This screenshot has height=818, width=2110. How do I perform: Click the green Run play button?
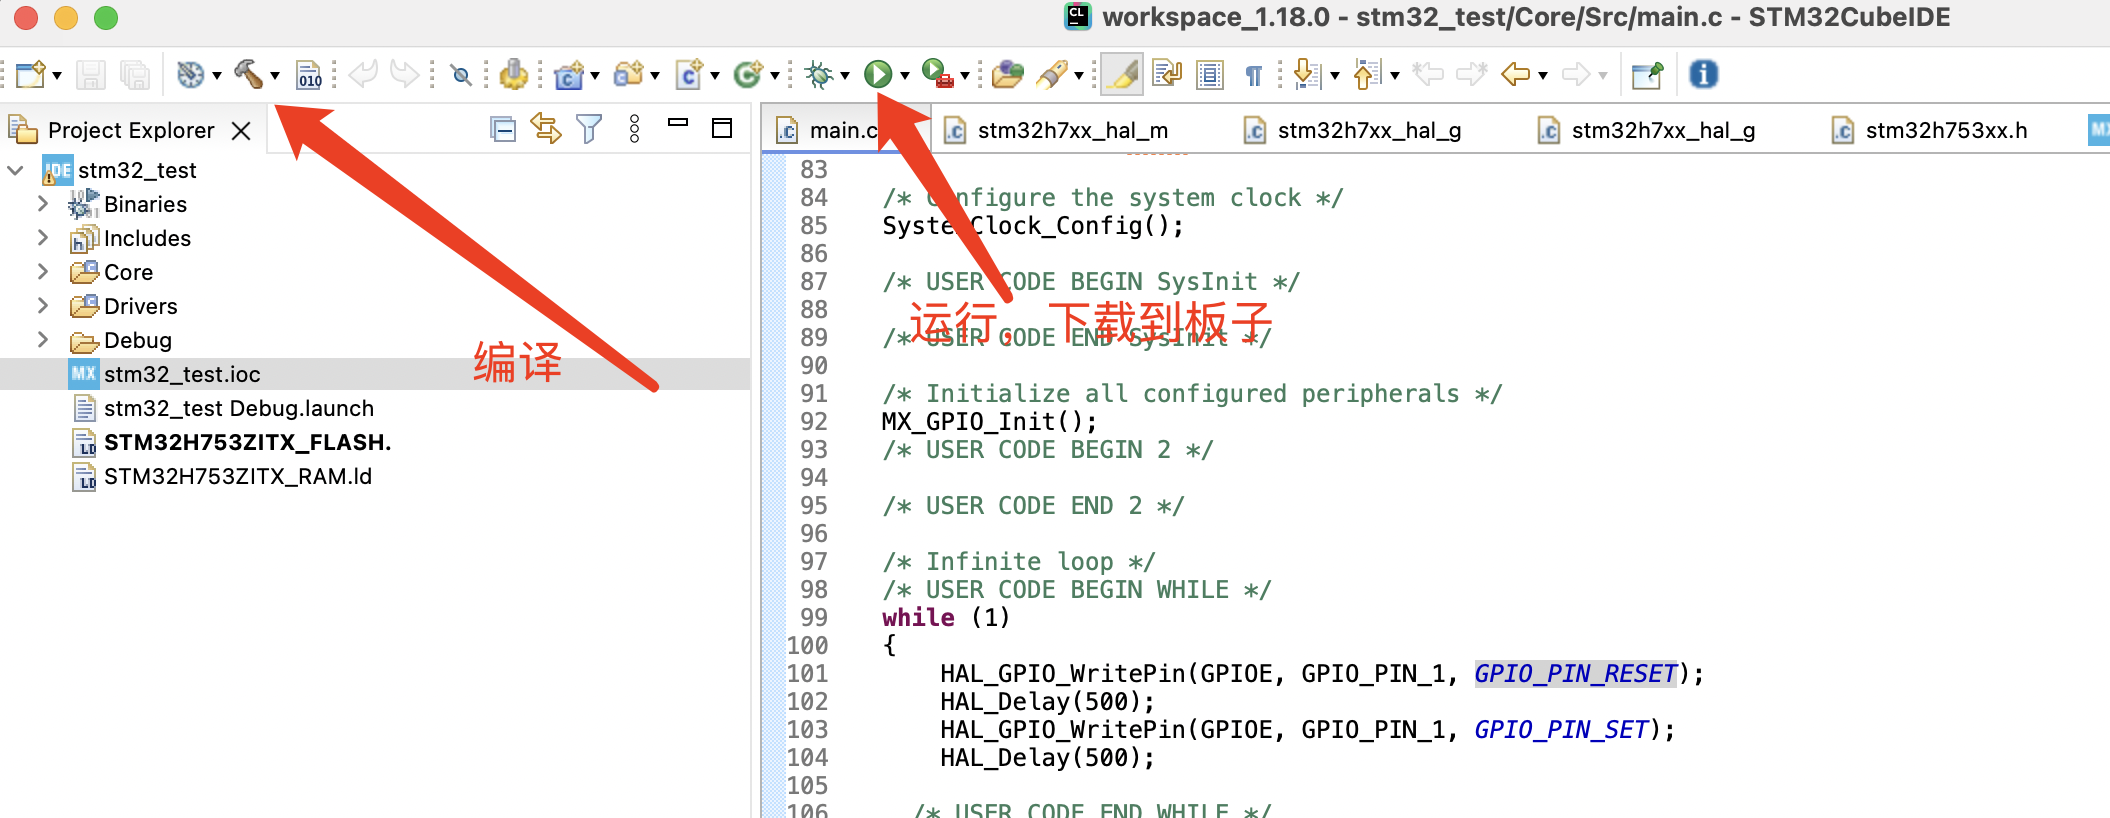(x=878, y=74)
